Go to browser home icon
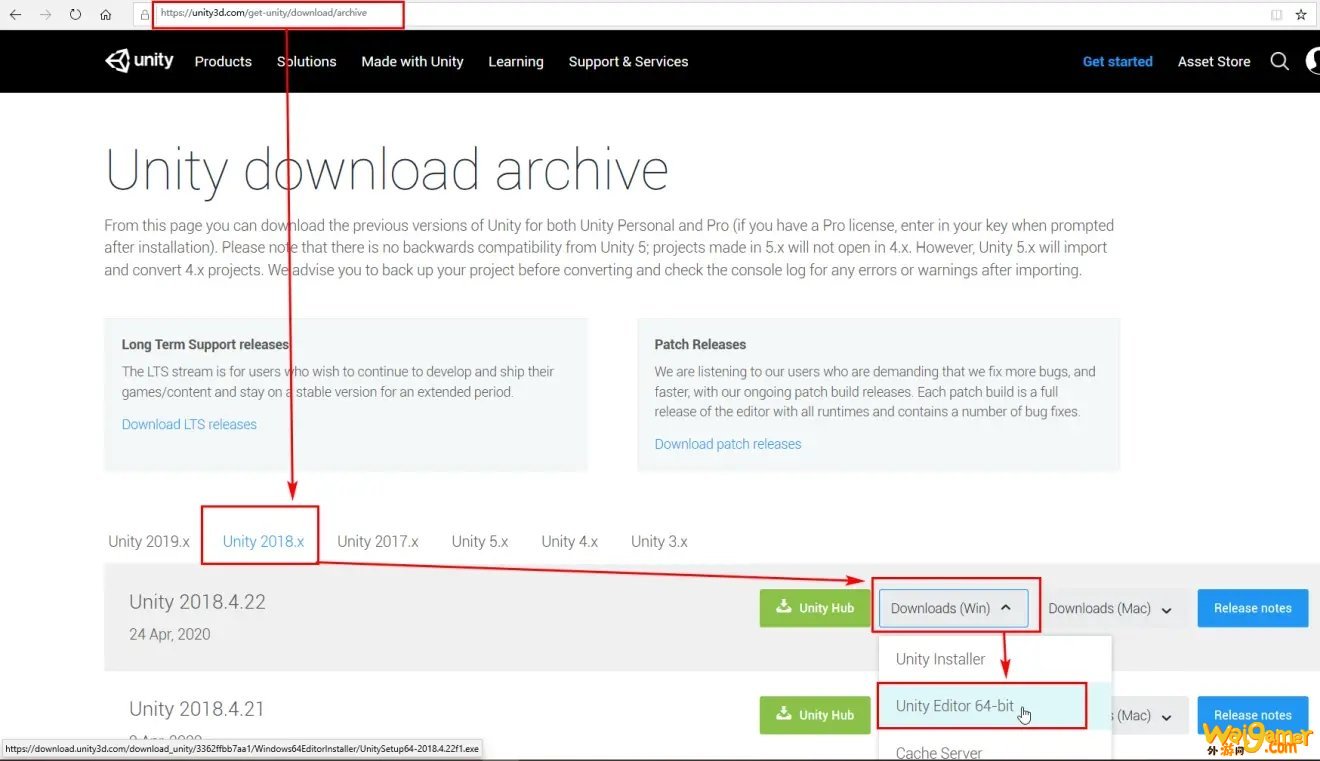This screenshot has height=761, width=1320. coord(105,15)
